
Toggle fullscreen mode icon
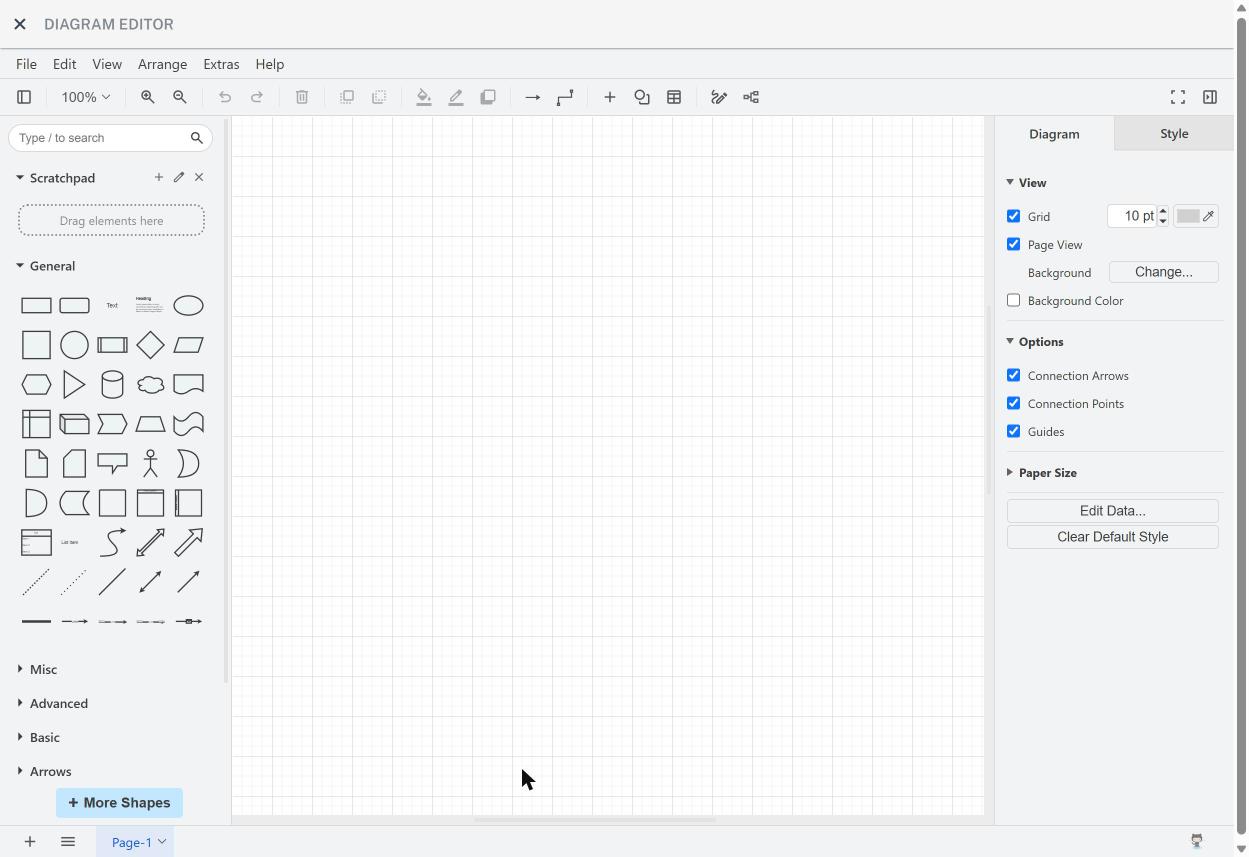[x=1178, y=97]
